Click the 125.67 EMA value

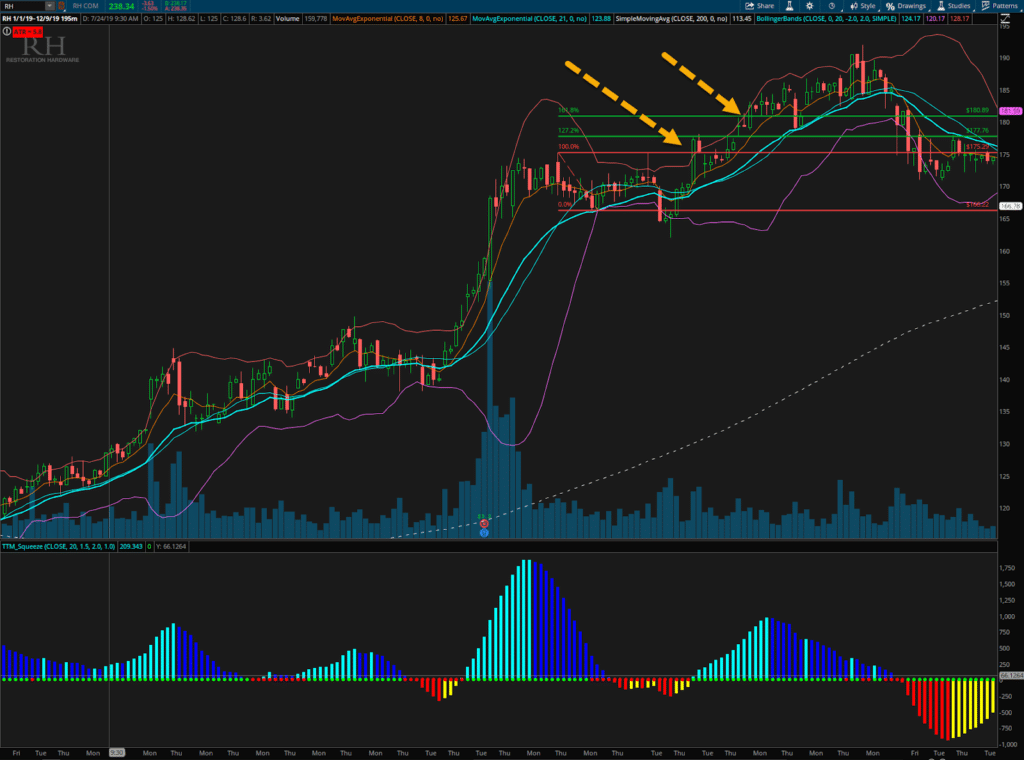click(459, 19)
